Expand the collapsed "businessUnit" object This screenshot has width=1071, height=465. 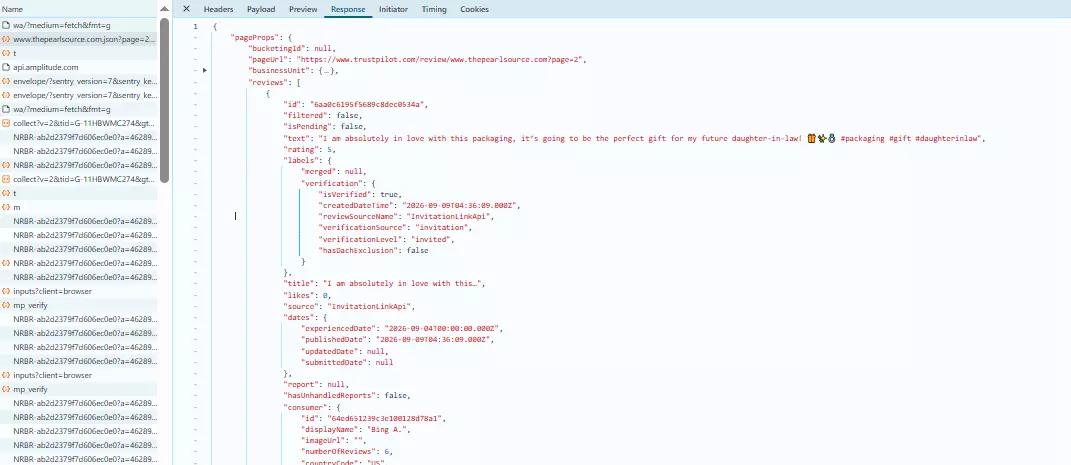coord(204,70)
